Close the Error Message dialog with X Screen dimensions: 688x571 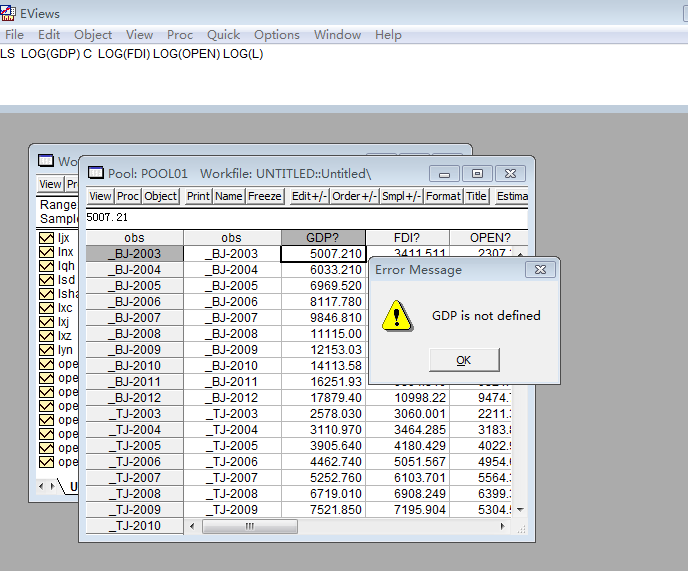[539, 270]
